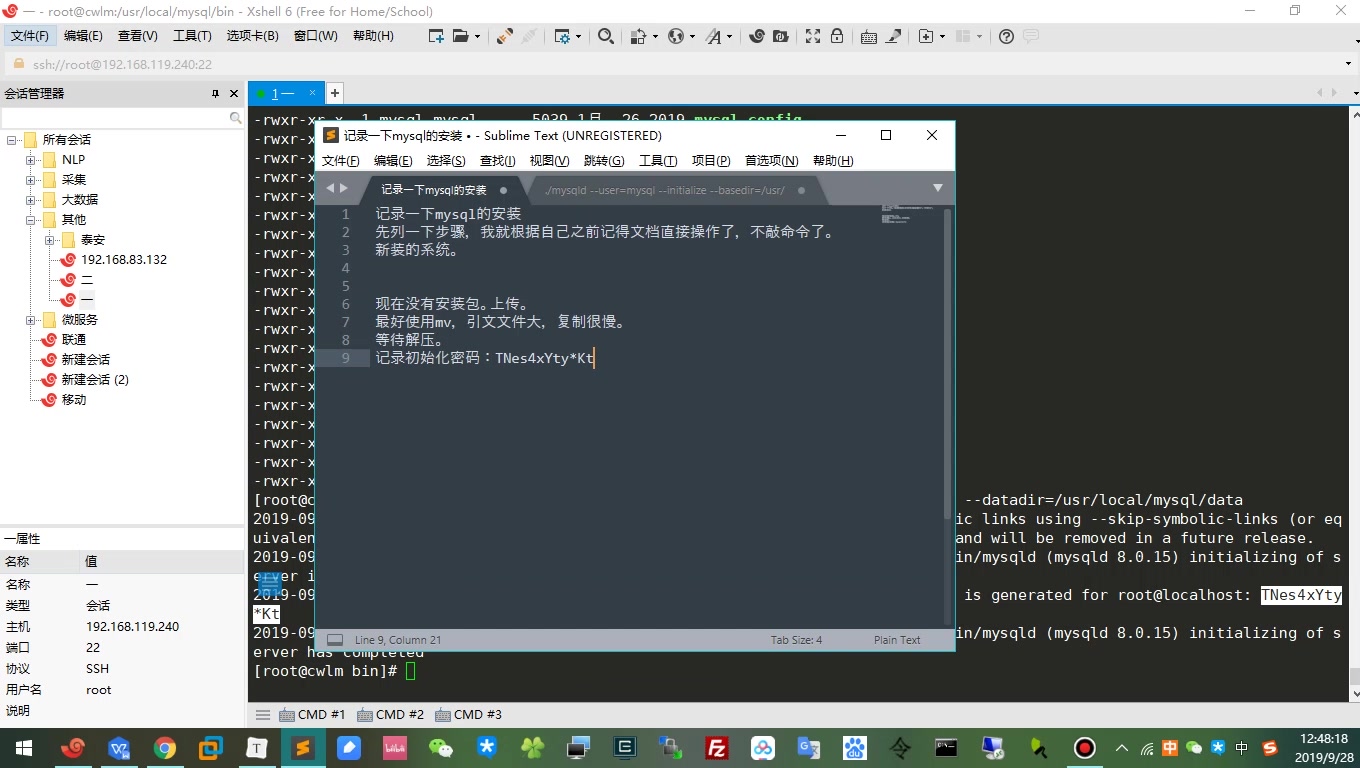Open the virtual keyboard icon
The height and width of the screenshot is (768, 1360).
point(867,36)
